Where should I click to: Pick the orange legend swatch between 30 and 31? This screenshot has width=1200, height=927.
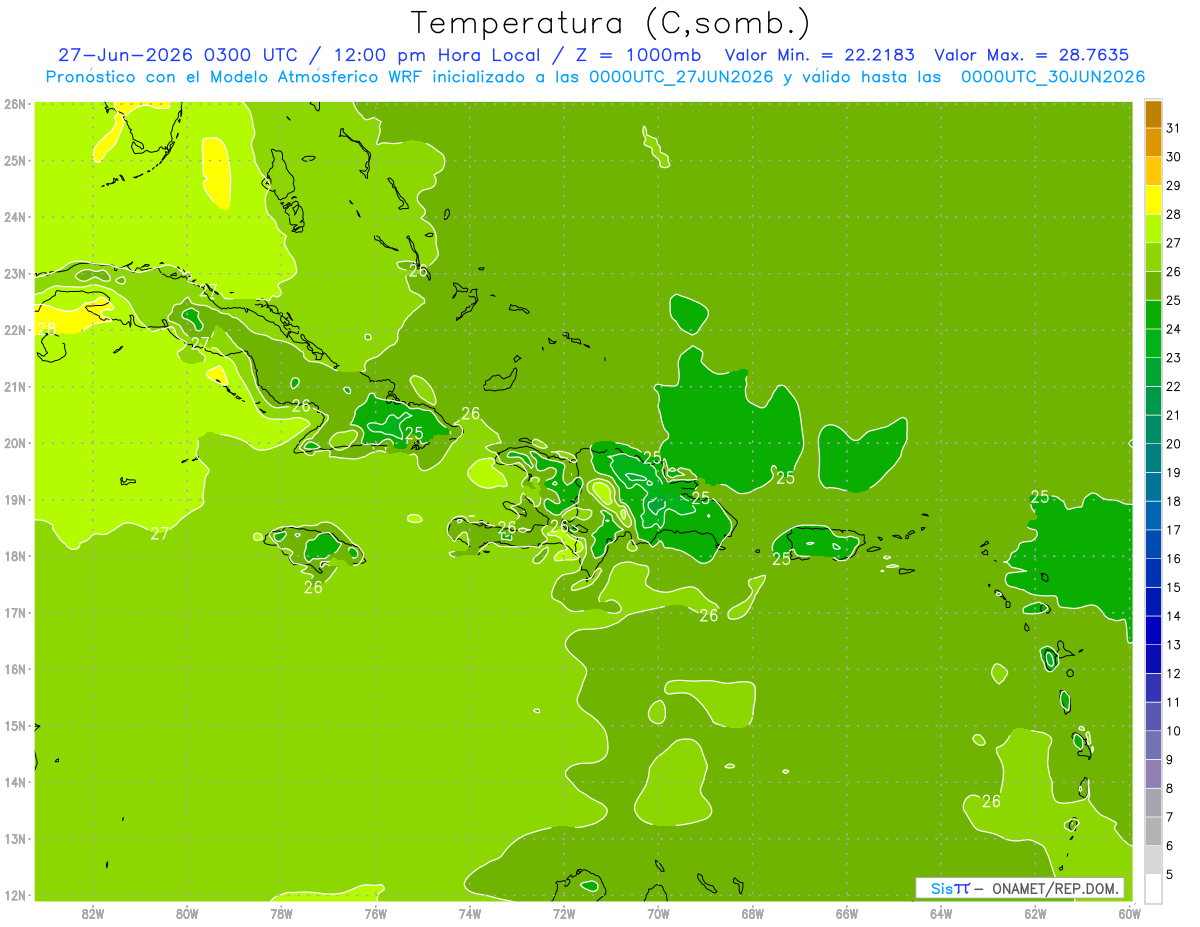(x=1153, y=143)
